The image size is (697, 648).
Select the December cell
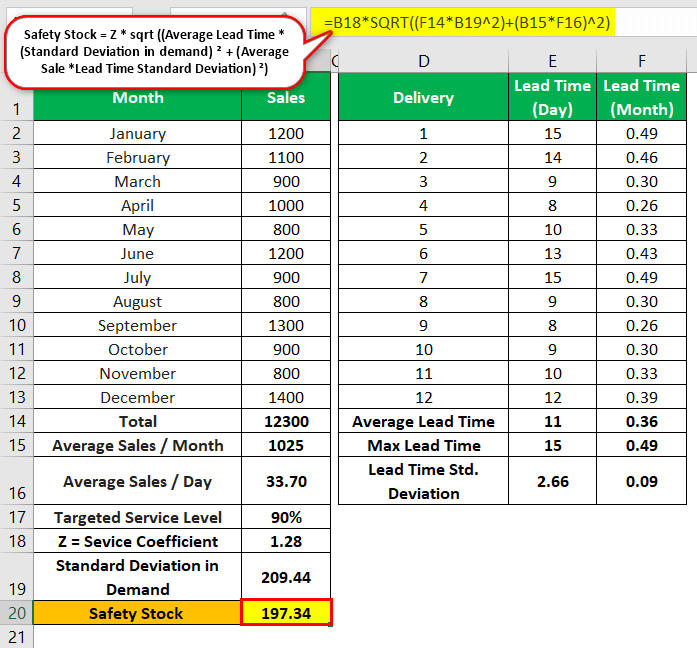137,397
